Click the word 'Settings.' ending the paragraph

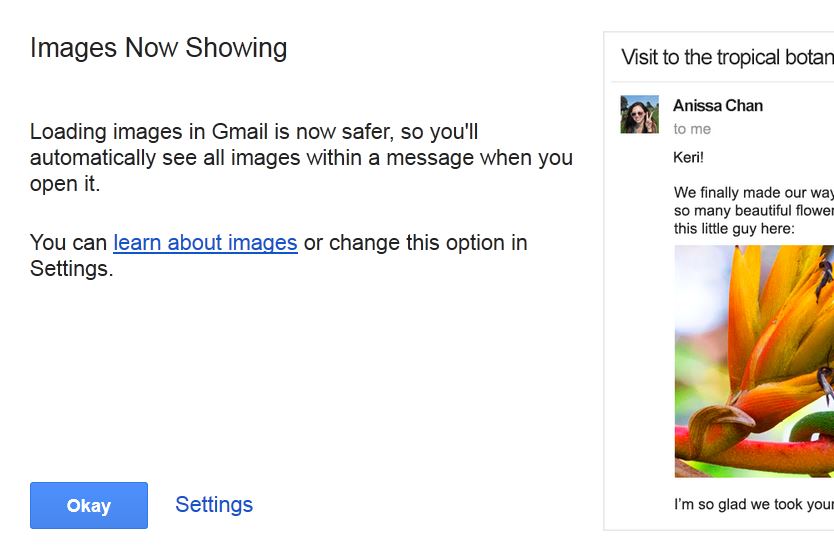click(x=71, y=269)
